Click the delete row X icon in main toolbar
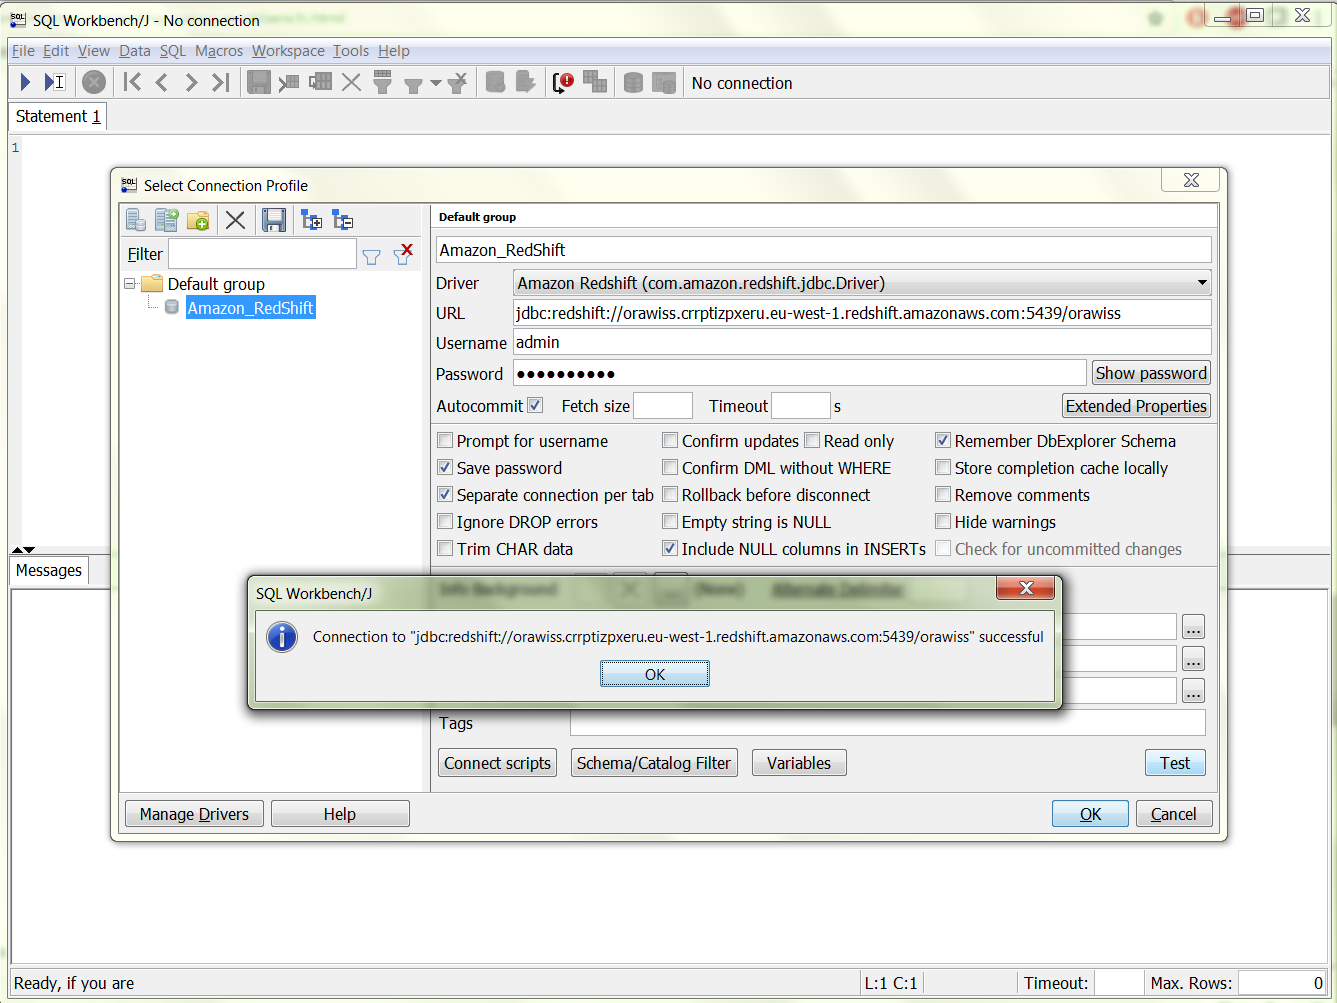 pos(351,82)
